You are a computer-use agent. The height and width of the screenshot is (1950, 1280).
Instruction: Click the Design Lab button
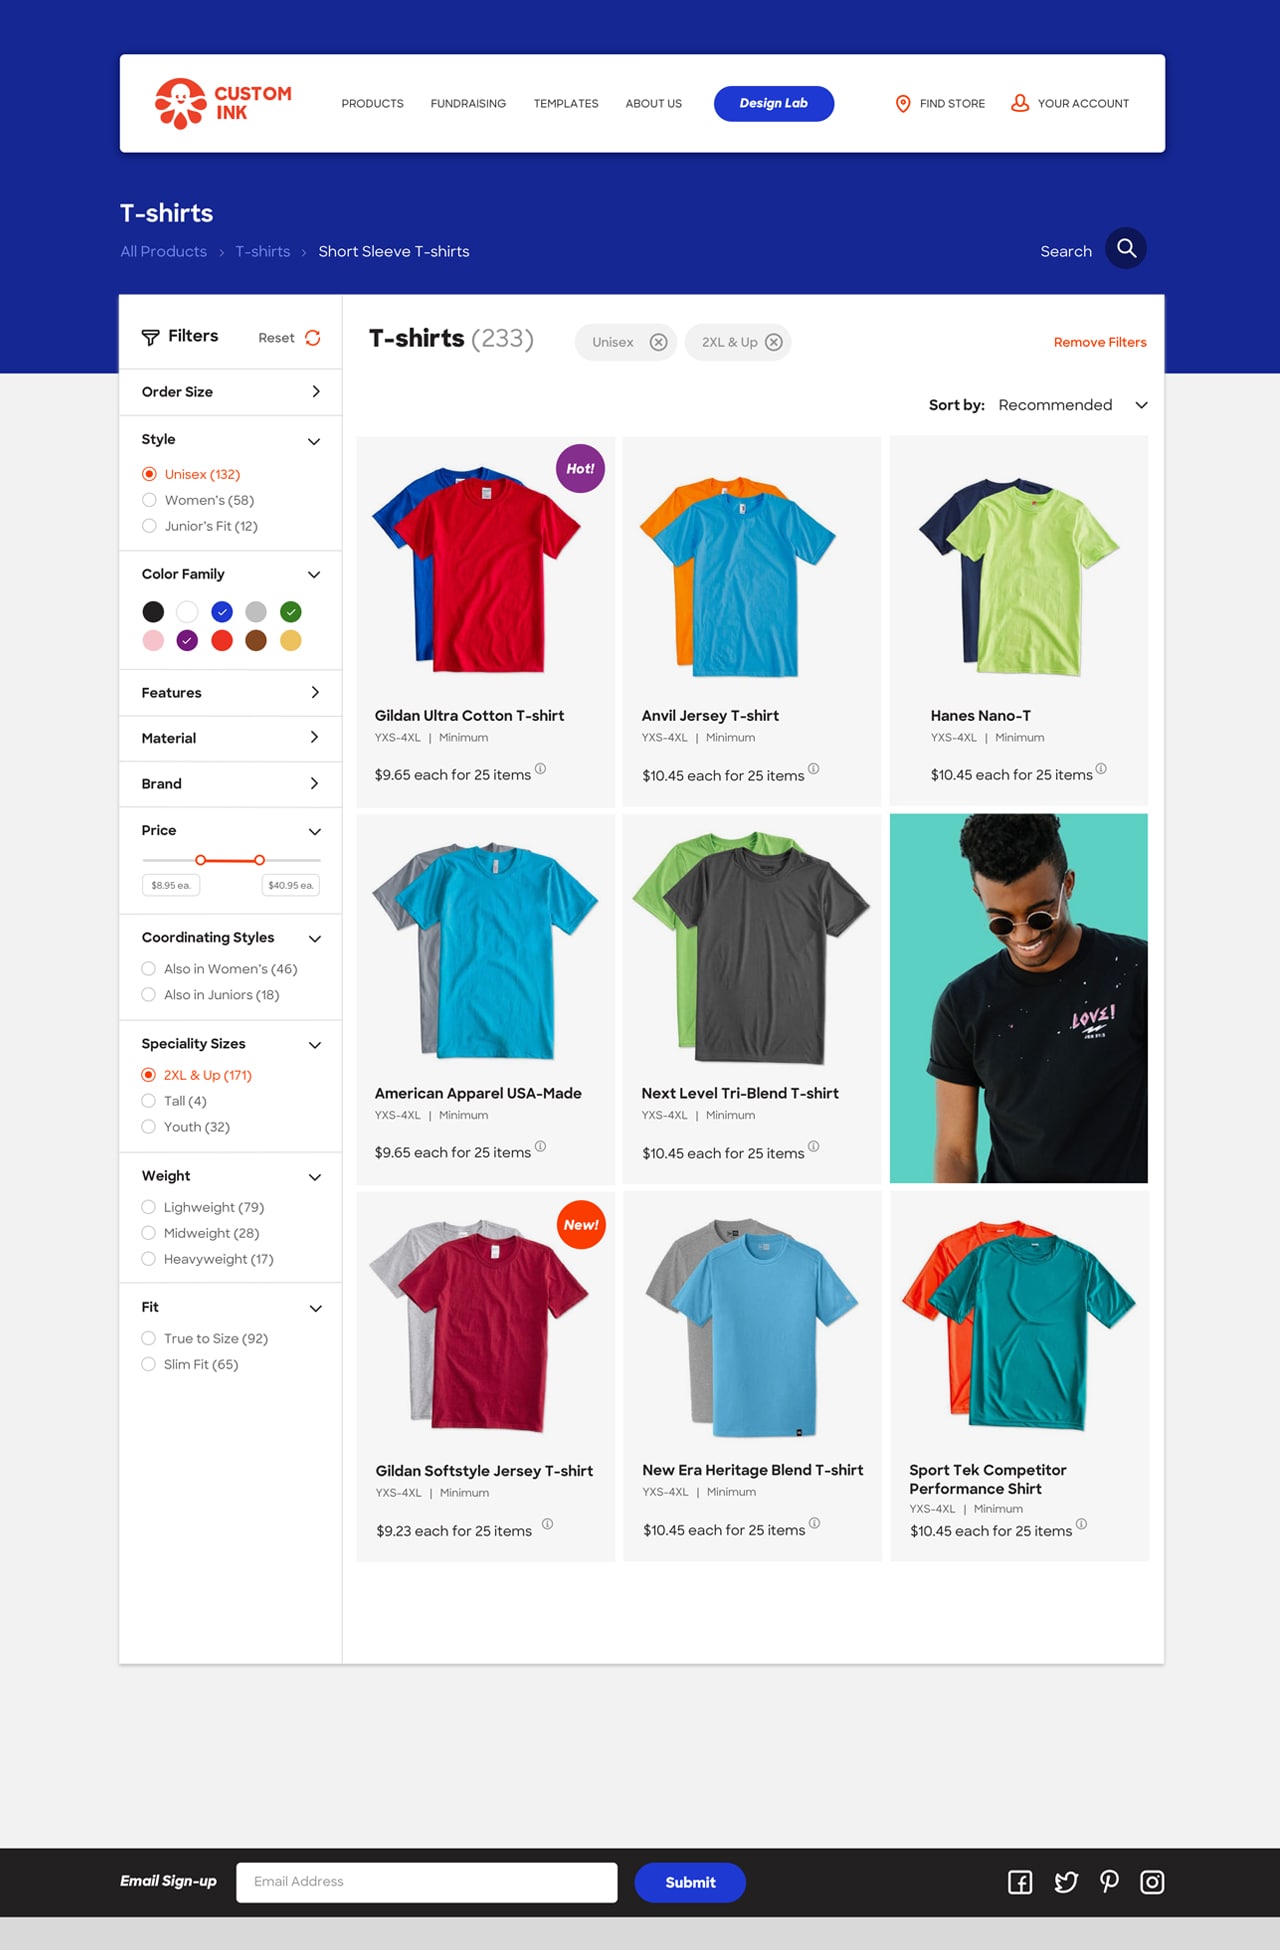click(773, 104)
